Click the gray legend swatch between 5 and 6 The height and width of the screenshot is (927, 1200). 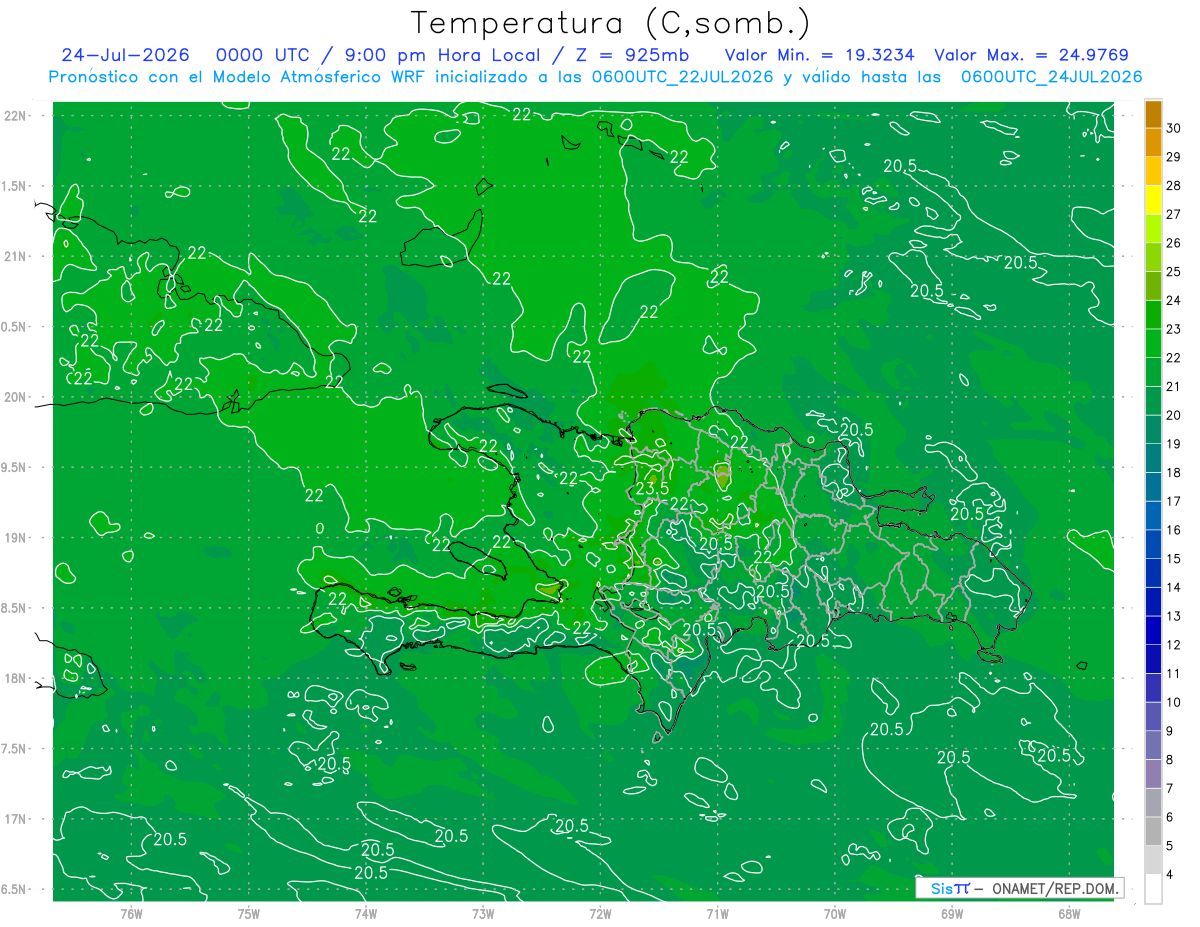point(1153,831)
